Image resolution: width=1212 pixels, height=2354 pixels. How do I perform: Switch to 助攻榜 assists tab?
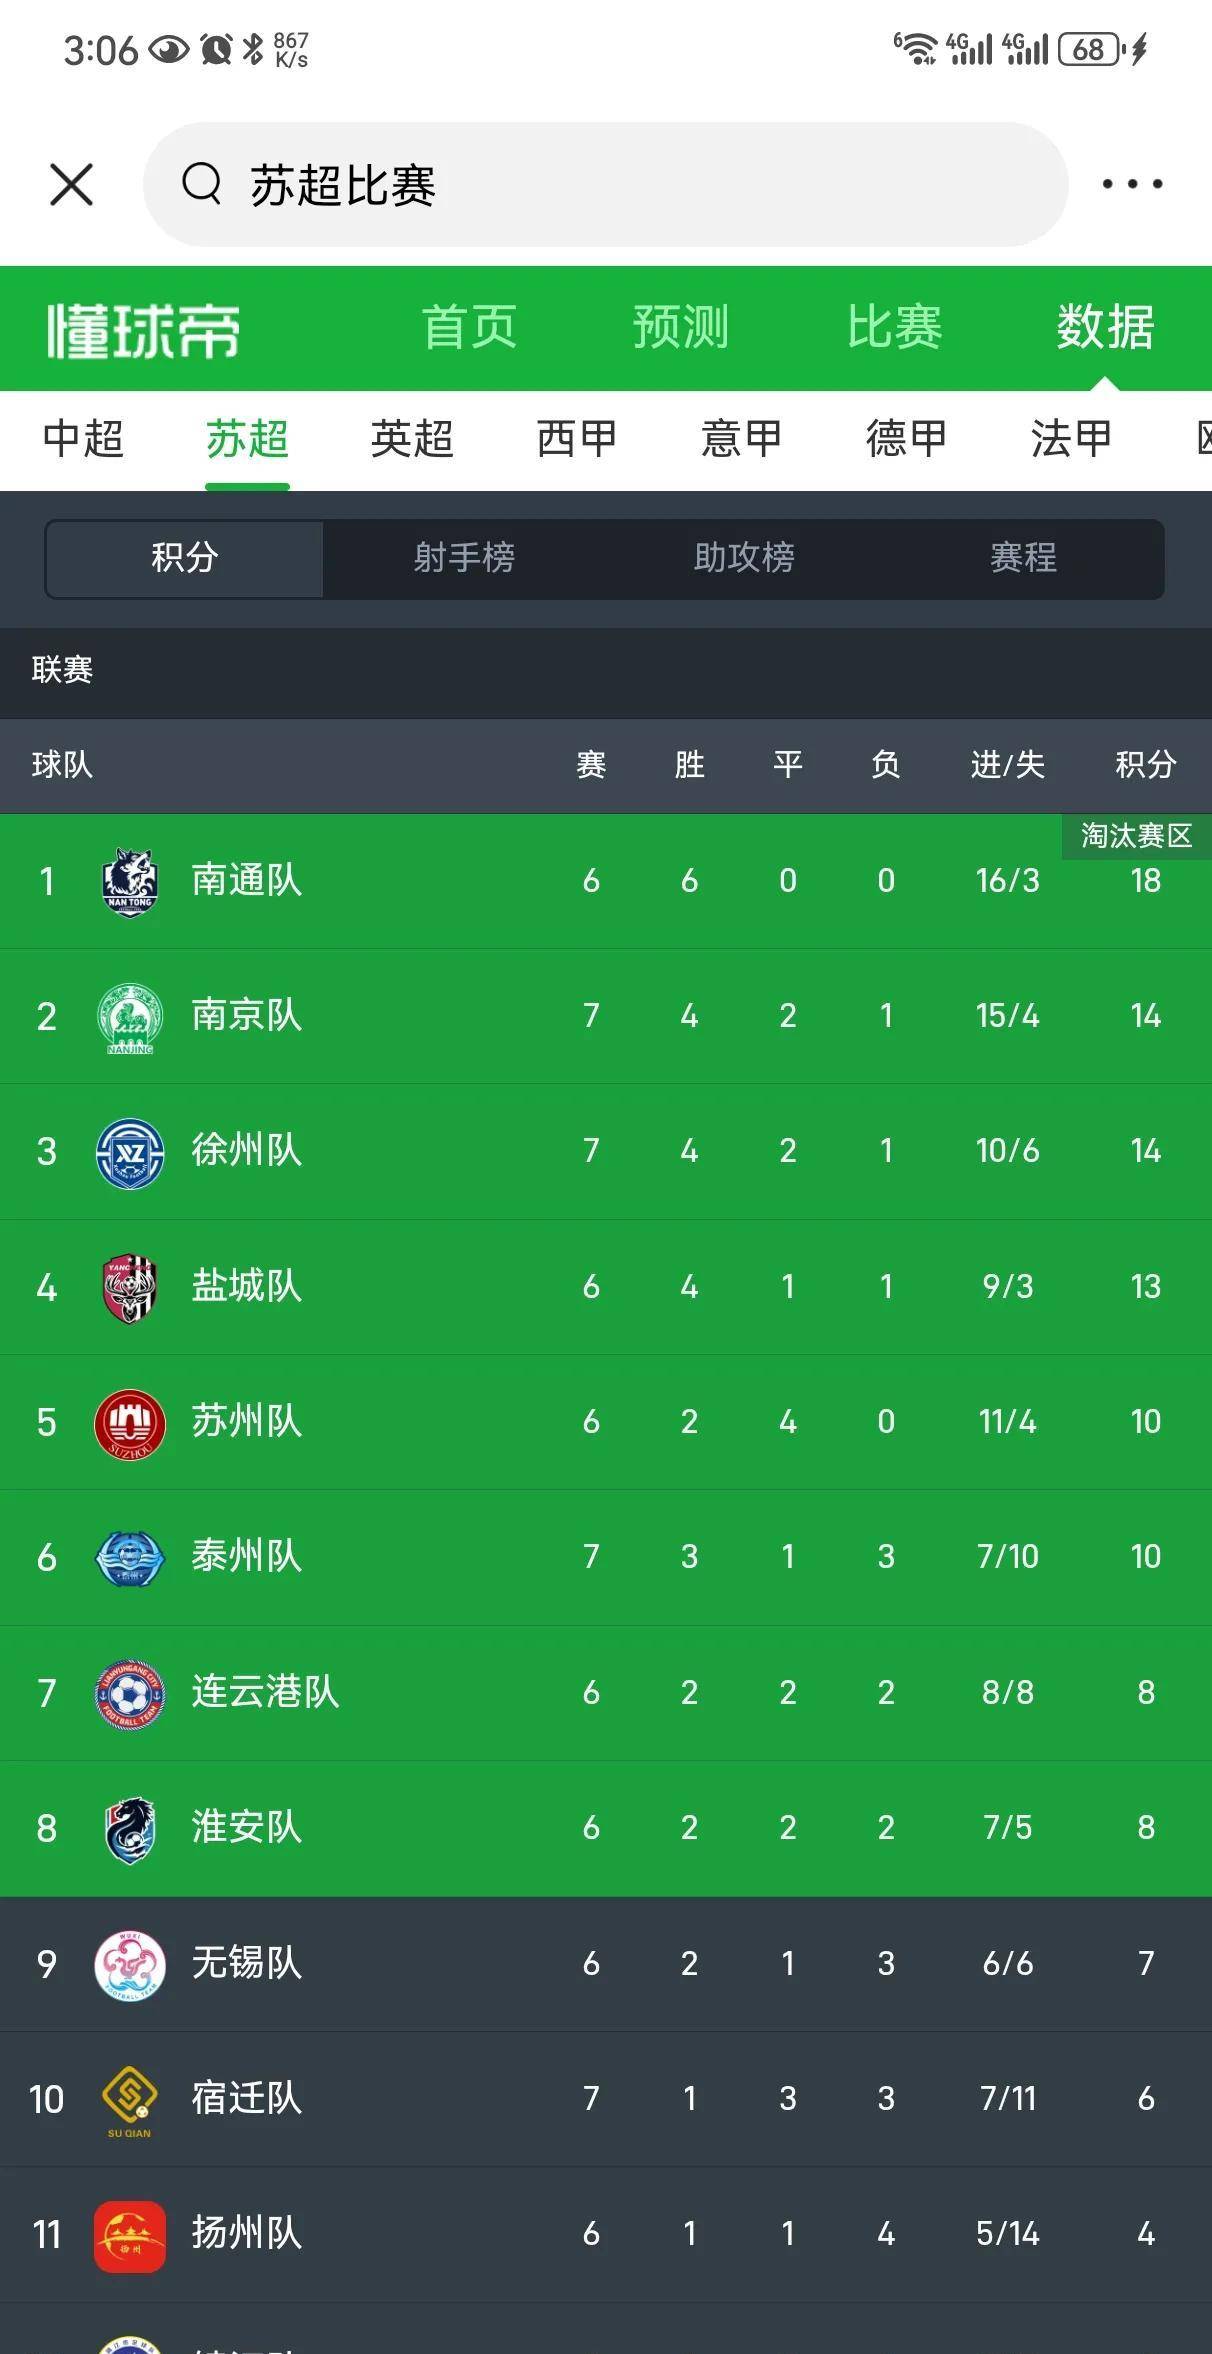[744, 558]
